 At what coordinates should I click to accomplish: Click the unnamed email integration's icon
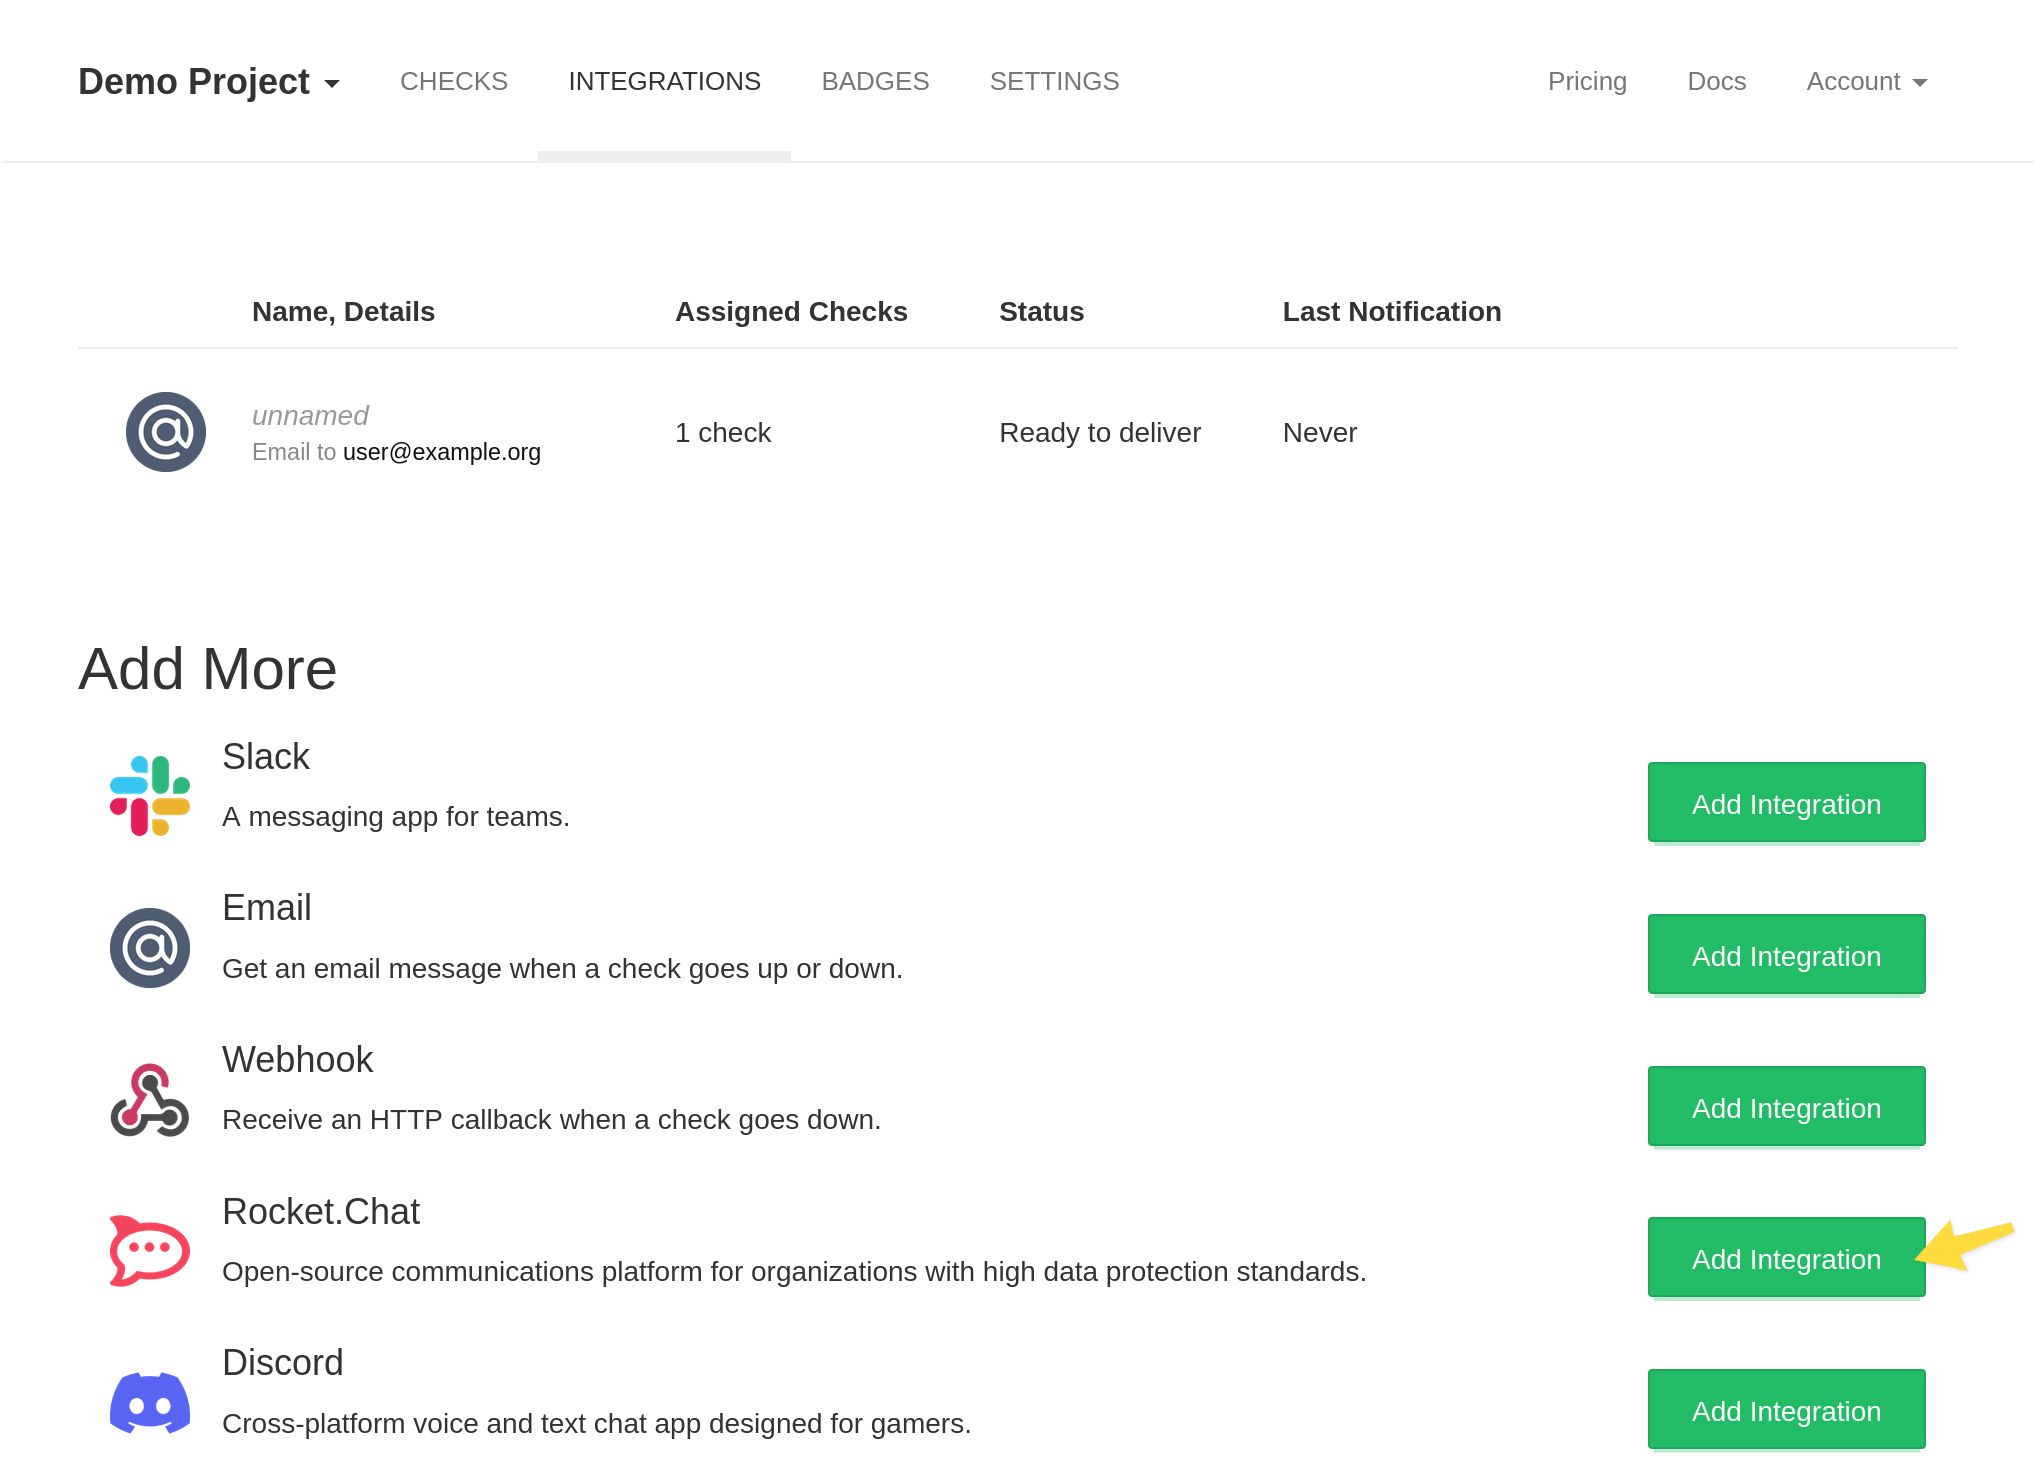coord(166,432)
